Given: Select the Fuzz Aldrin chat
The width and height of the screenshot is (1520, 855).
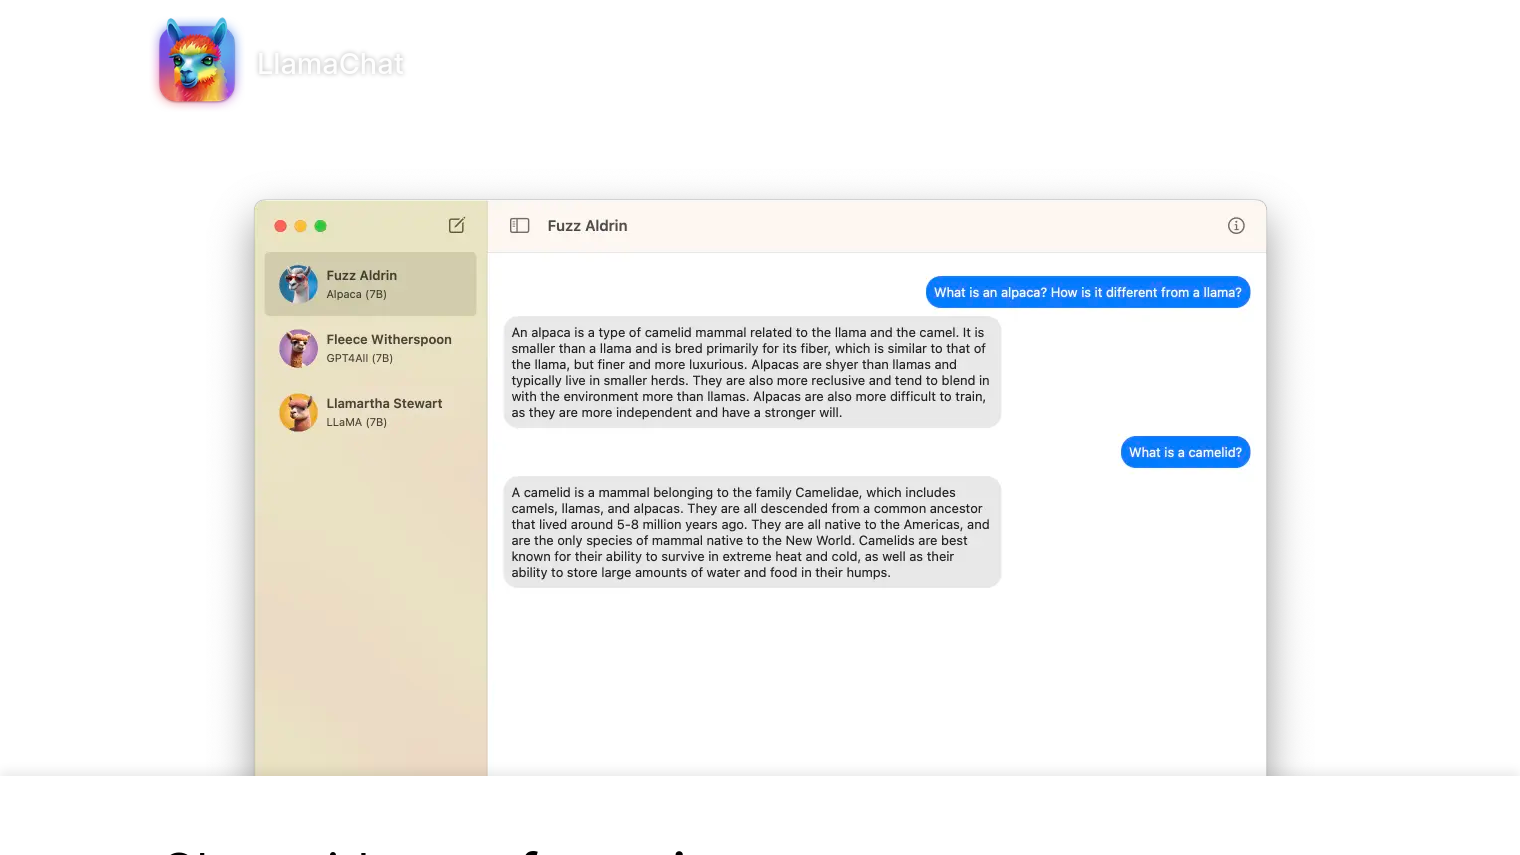Looking at the screenshot, I should [x=370, y=284].
